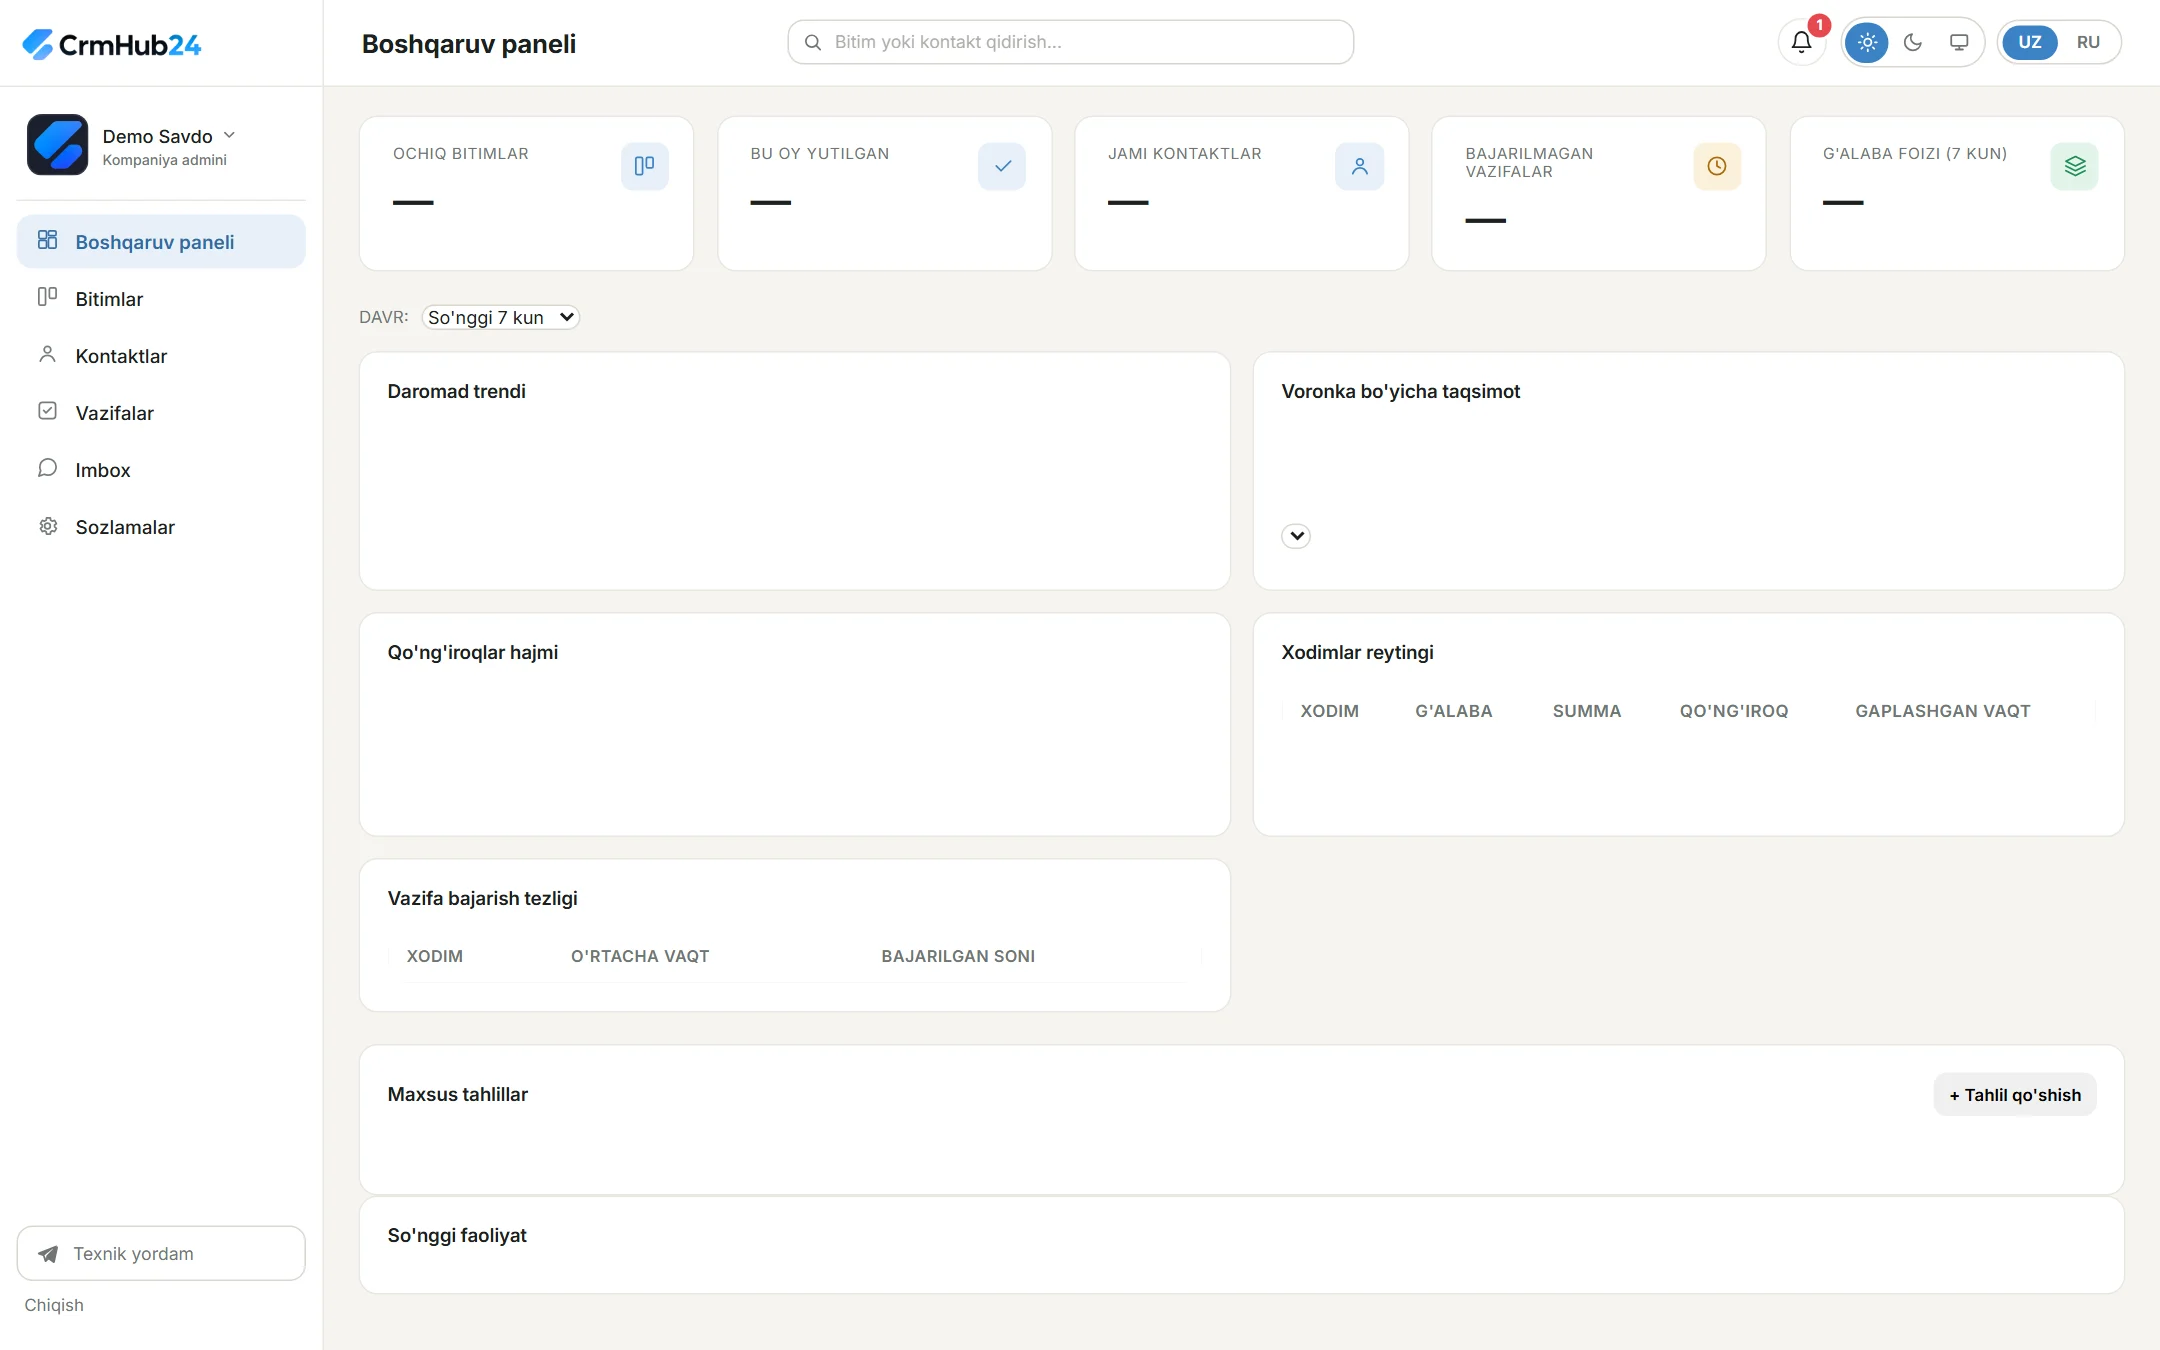
Task: Switch to light theme
Action: tap(1867, 42)
